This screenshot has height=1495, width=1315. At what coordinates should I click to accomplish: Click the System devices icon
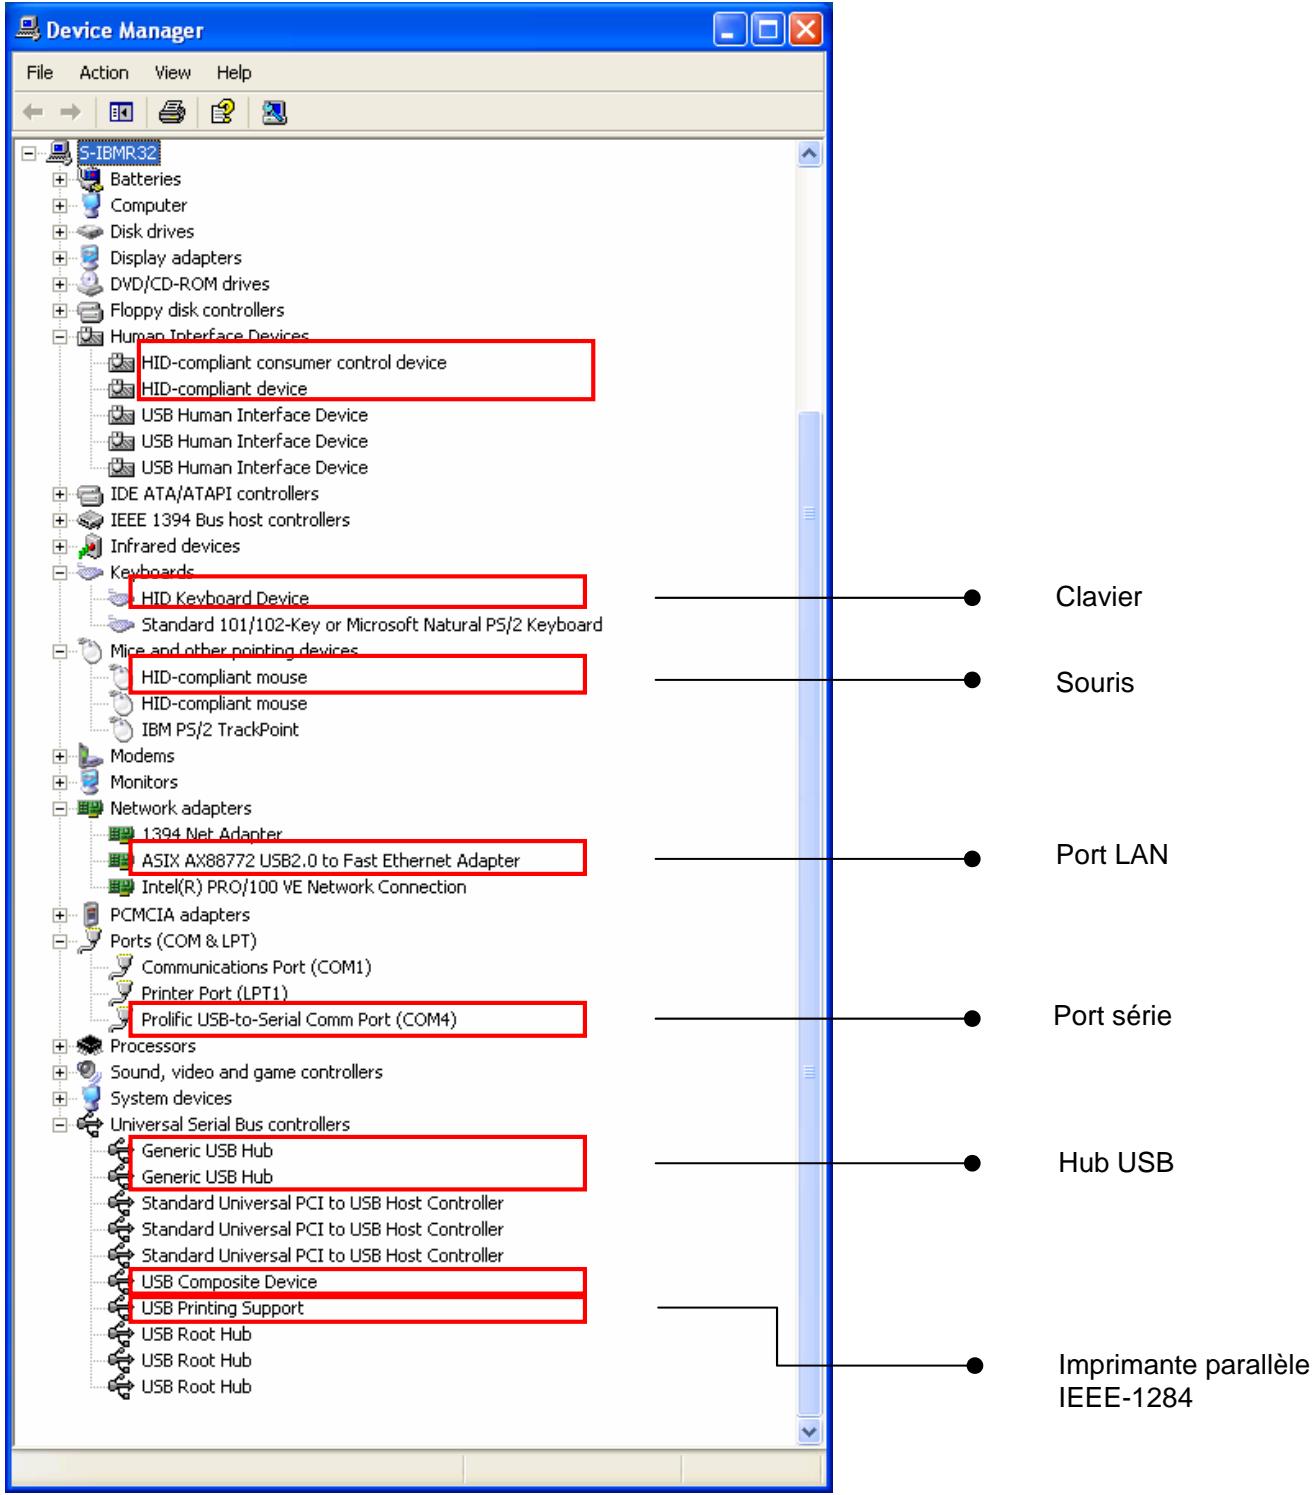click(91, 1098)
